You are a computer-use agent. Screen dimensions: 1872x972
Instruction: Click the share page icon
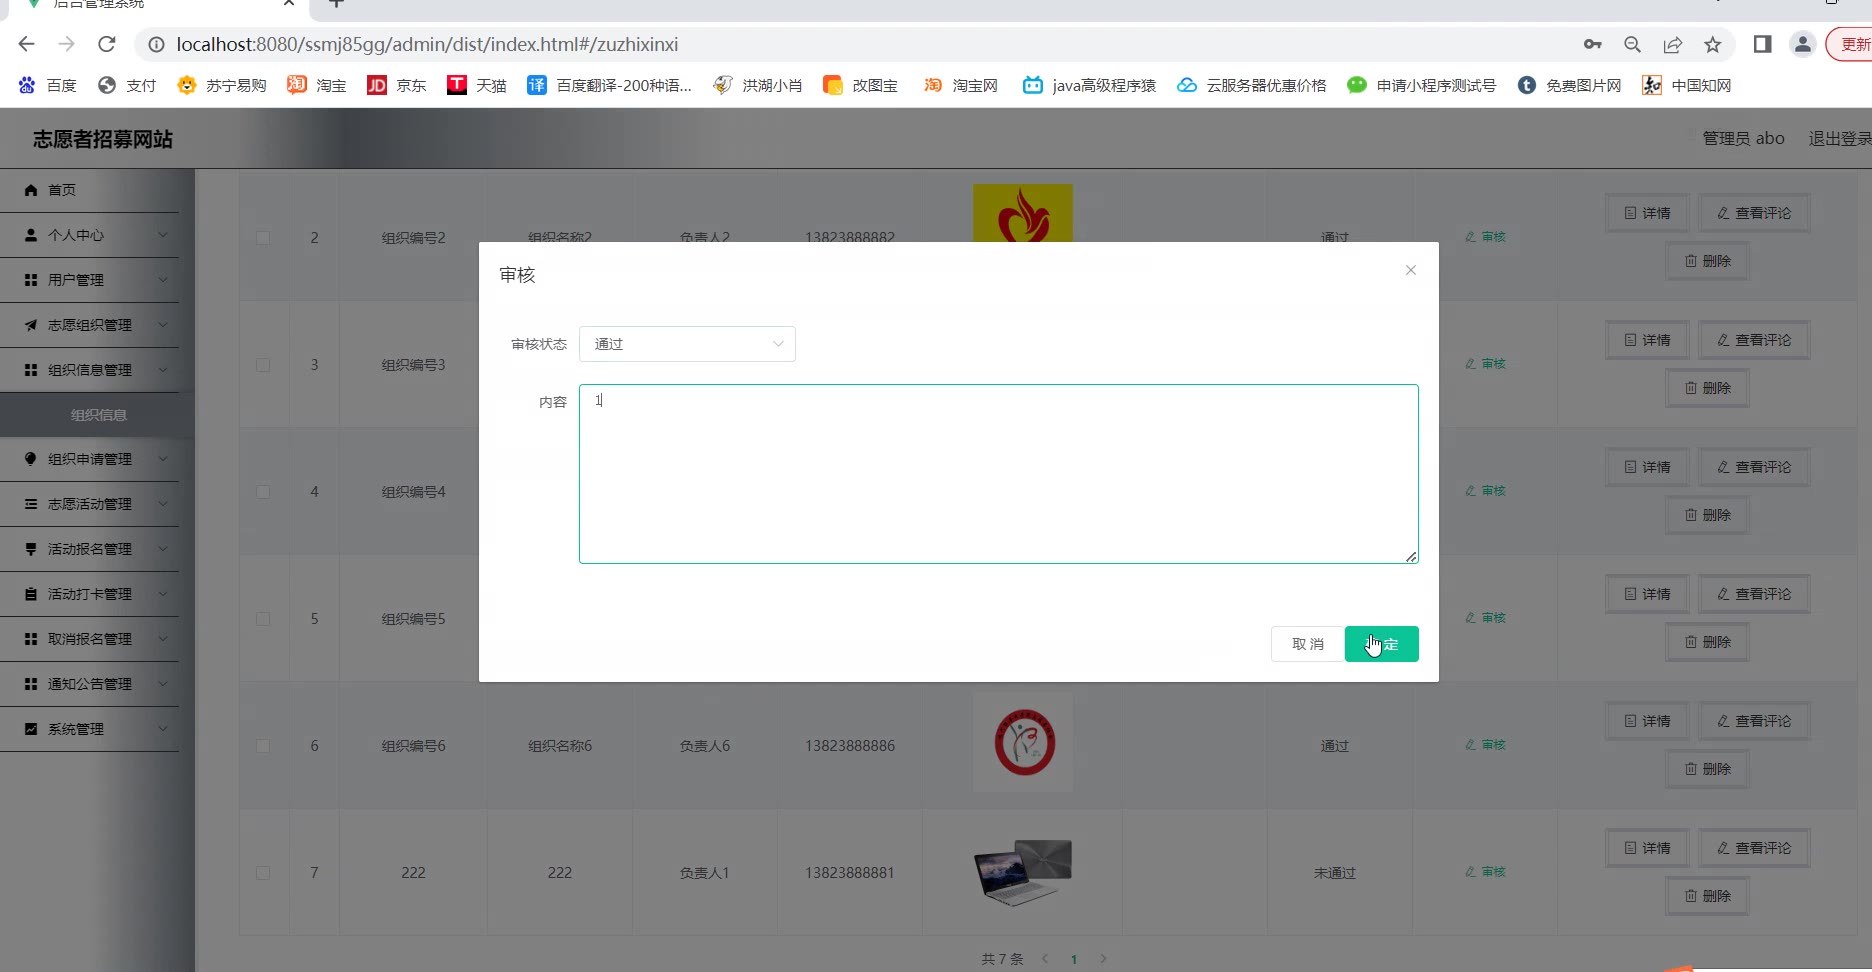[x=1673, y=44]
